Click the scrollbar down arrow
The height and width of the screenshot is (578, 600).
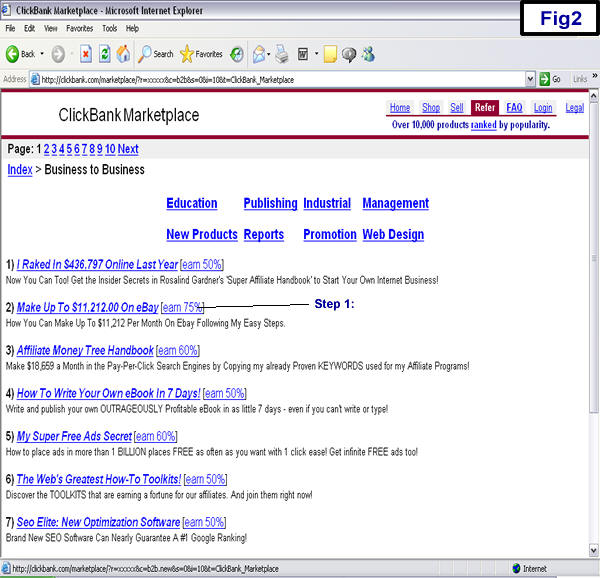pyautogui.click(x=594, y=551)
